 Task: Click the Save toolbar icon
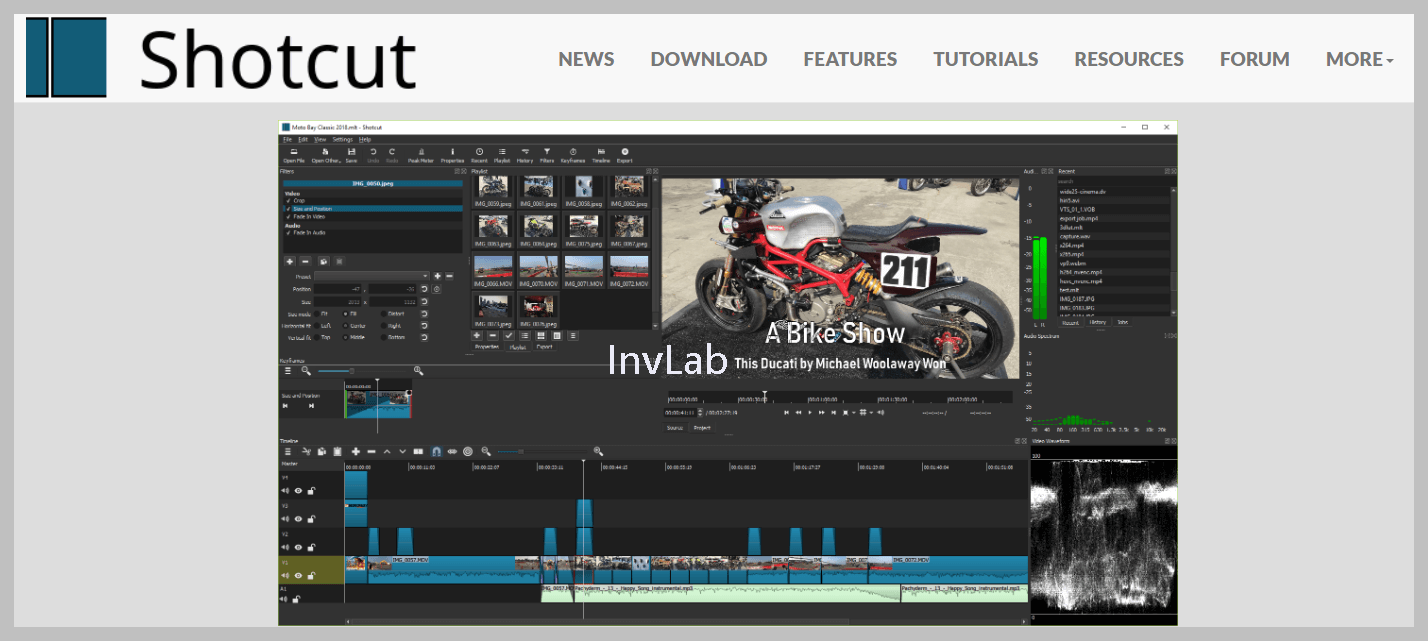click(351, 155)
